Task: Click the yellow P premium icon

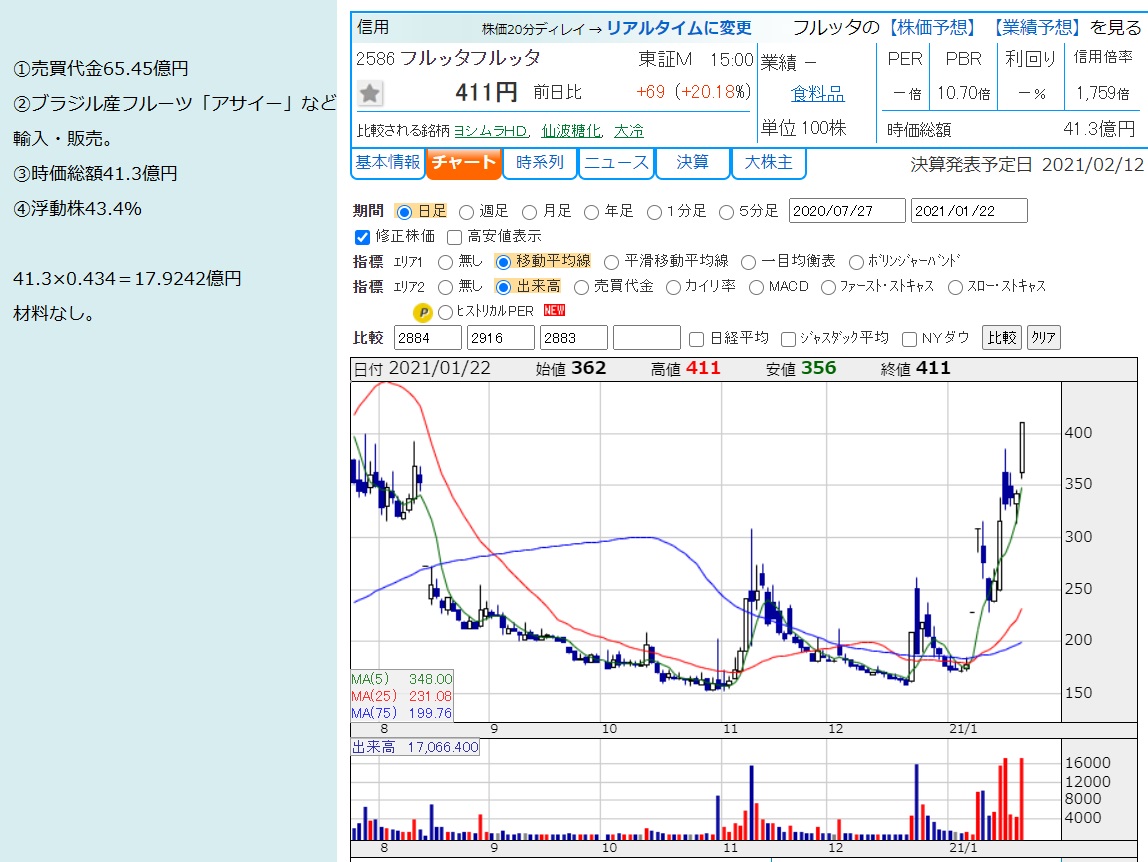Action: [x=422, y=313]
